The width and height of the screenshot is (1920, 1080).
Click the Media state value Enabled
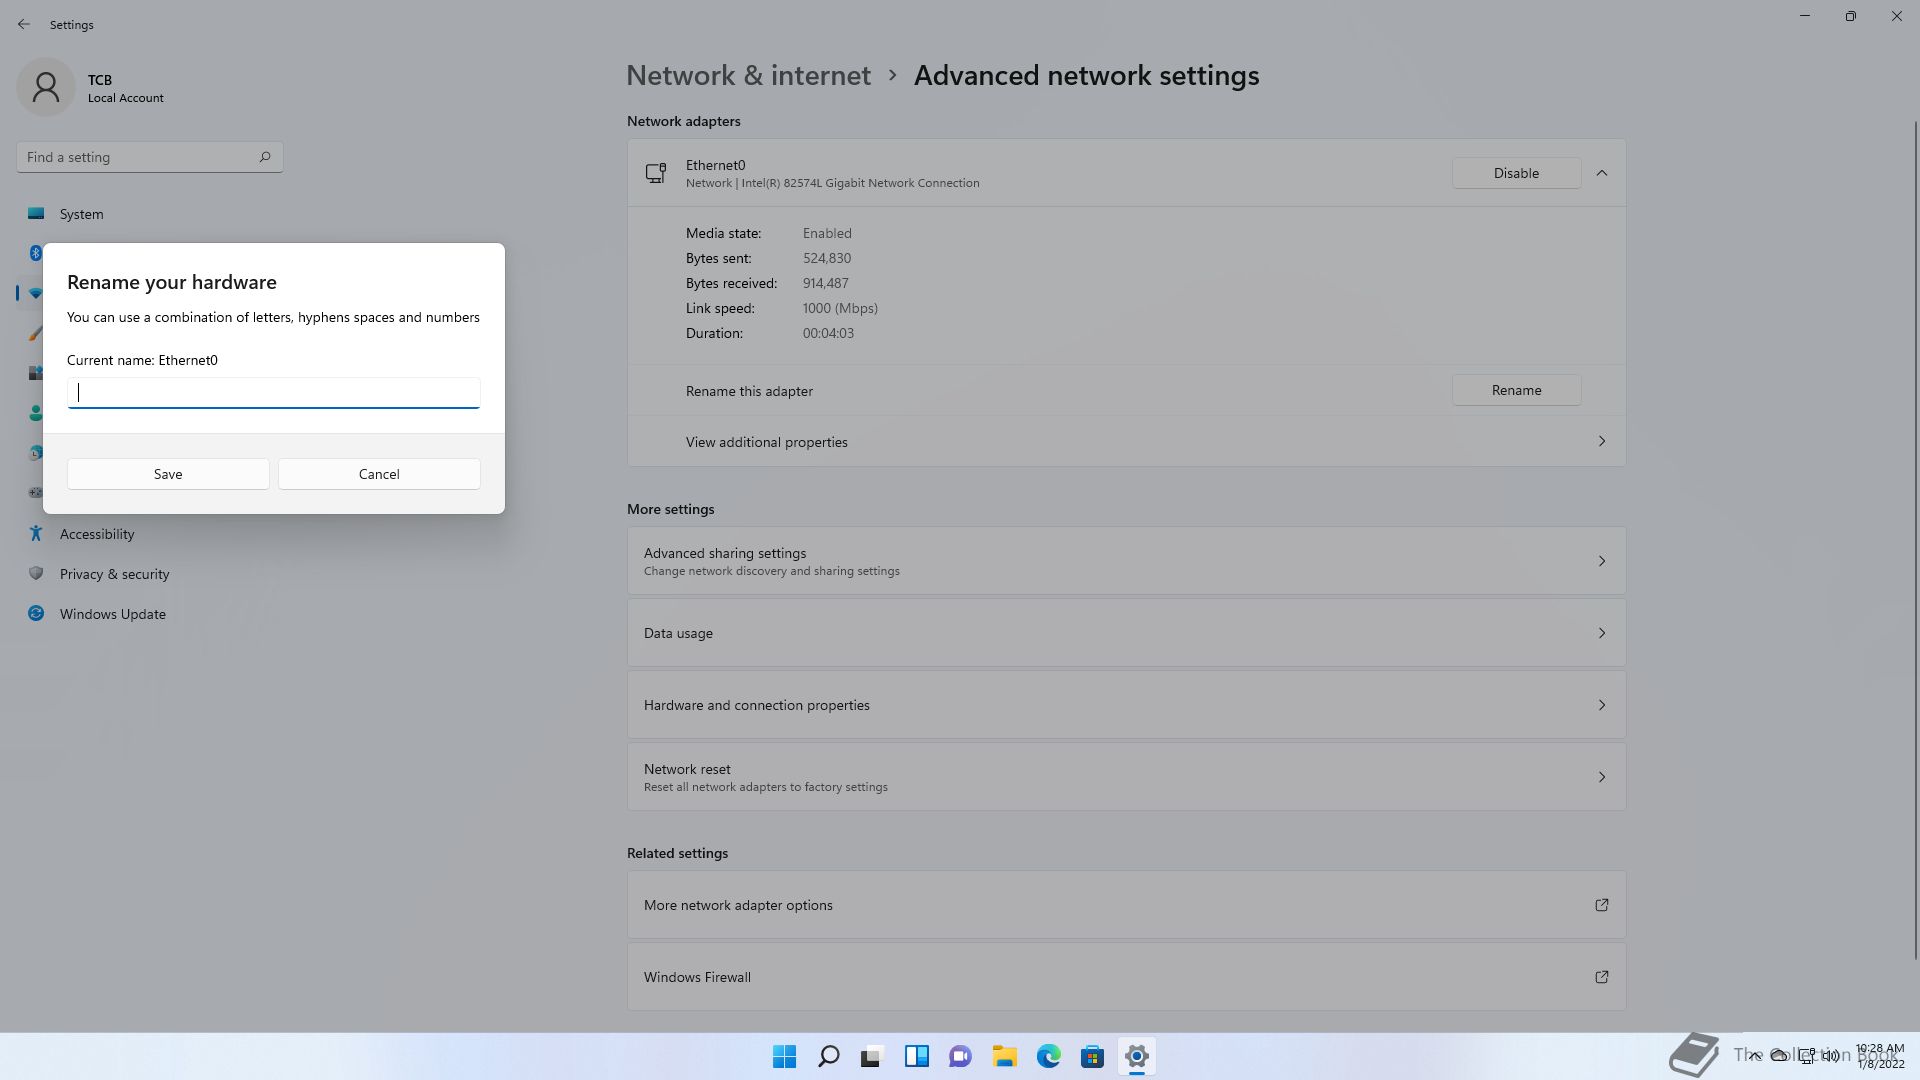pos(827,233)
